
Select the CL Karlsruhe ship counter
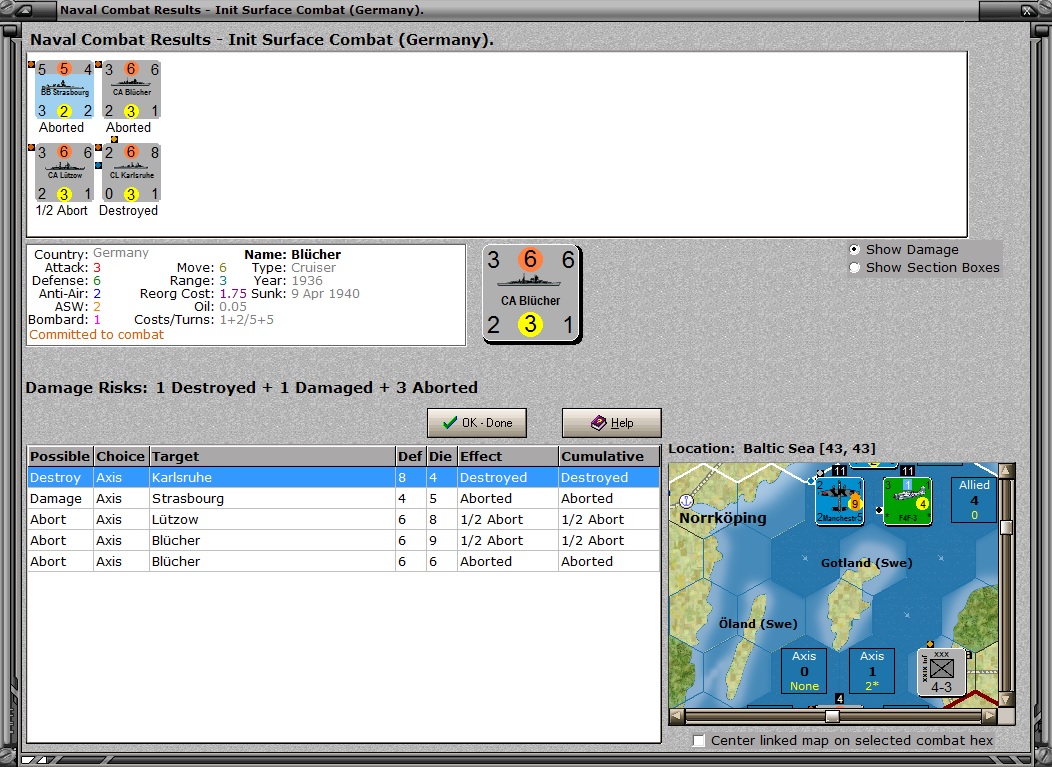pyautogui.click(x=132, y=172)
